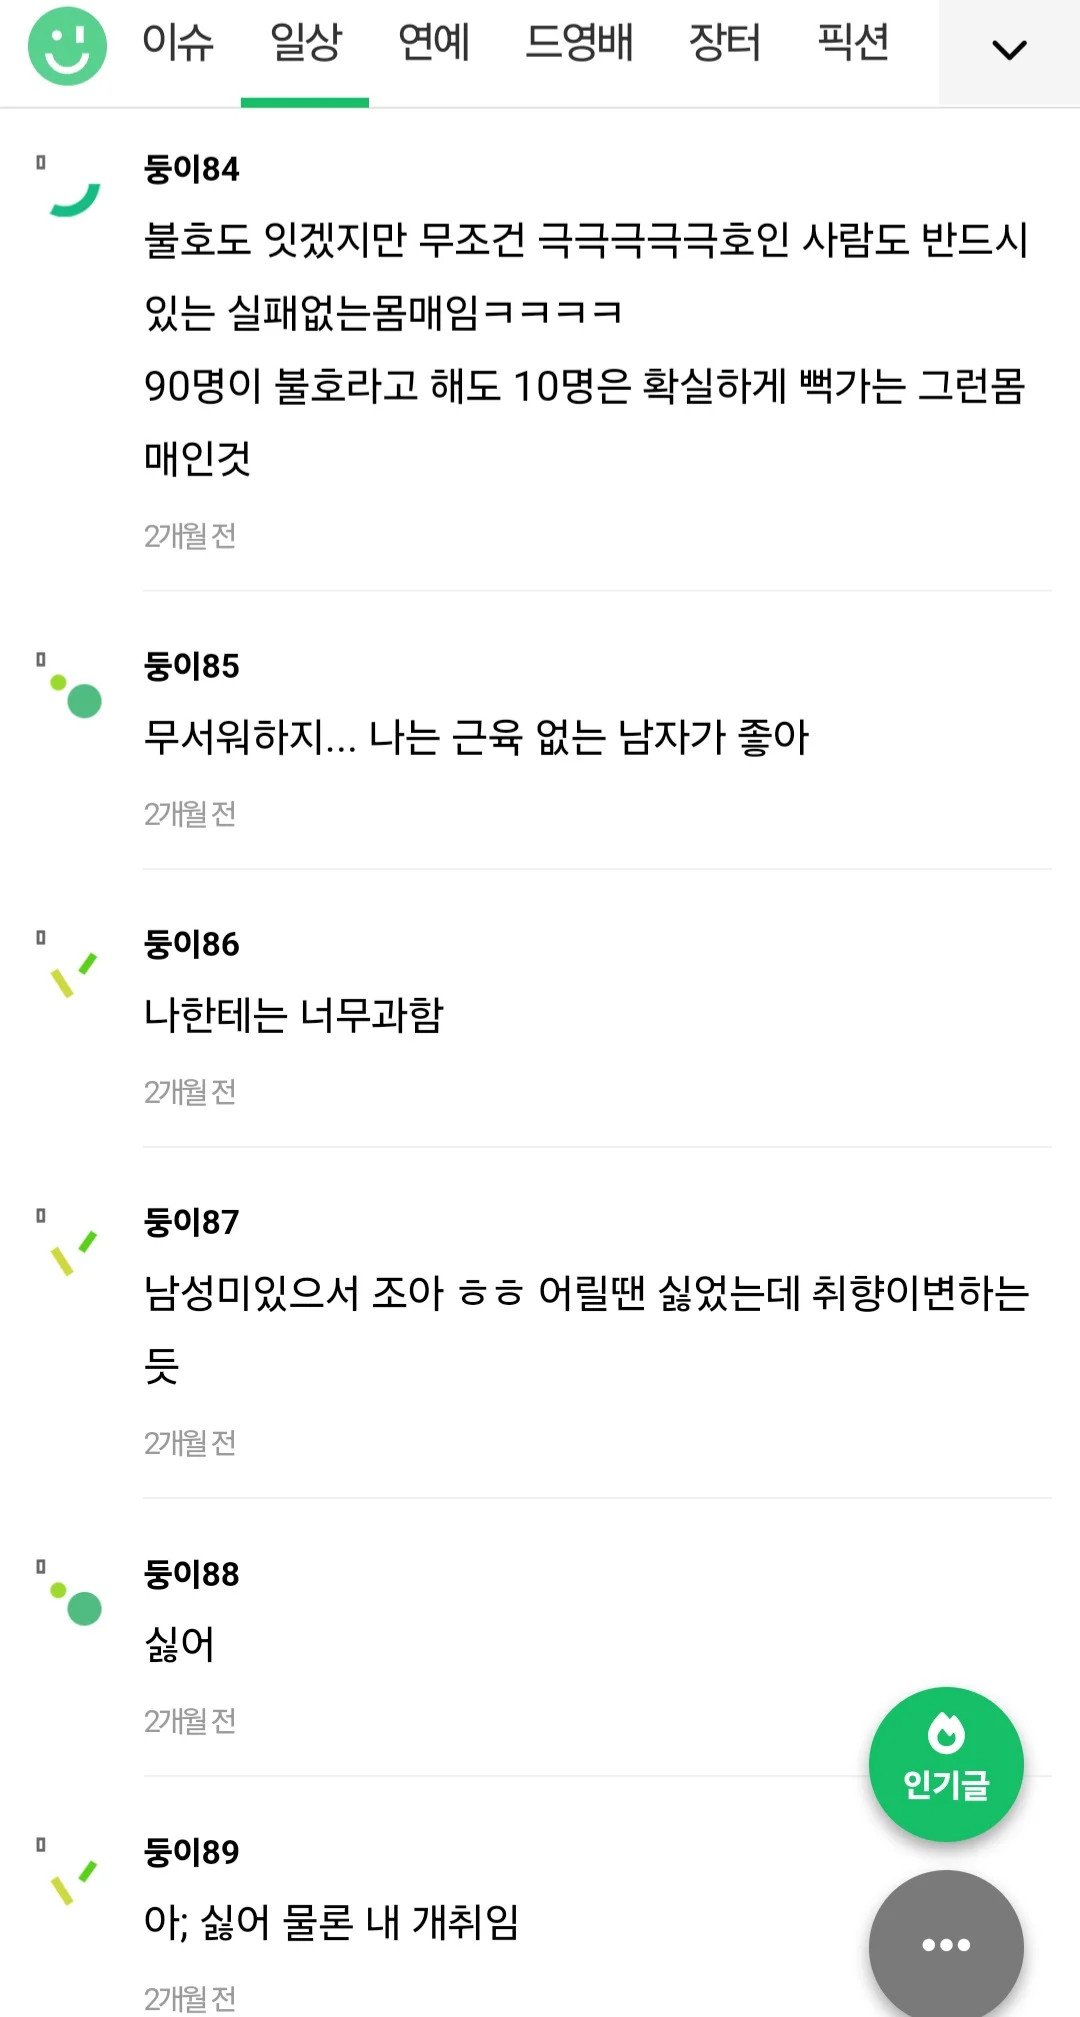Expand the category list chevron
This screenshot has width=1080, height=2017.
coord(1009,50)
